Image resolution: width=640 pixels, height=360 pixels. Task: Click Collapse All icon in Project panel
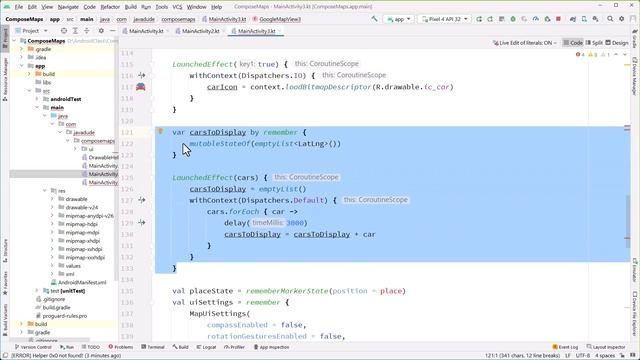pos(87,31)
